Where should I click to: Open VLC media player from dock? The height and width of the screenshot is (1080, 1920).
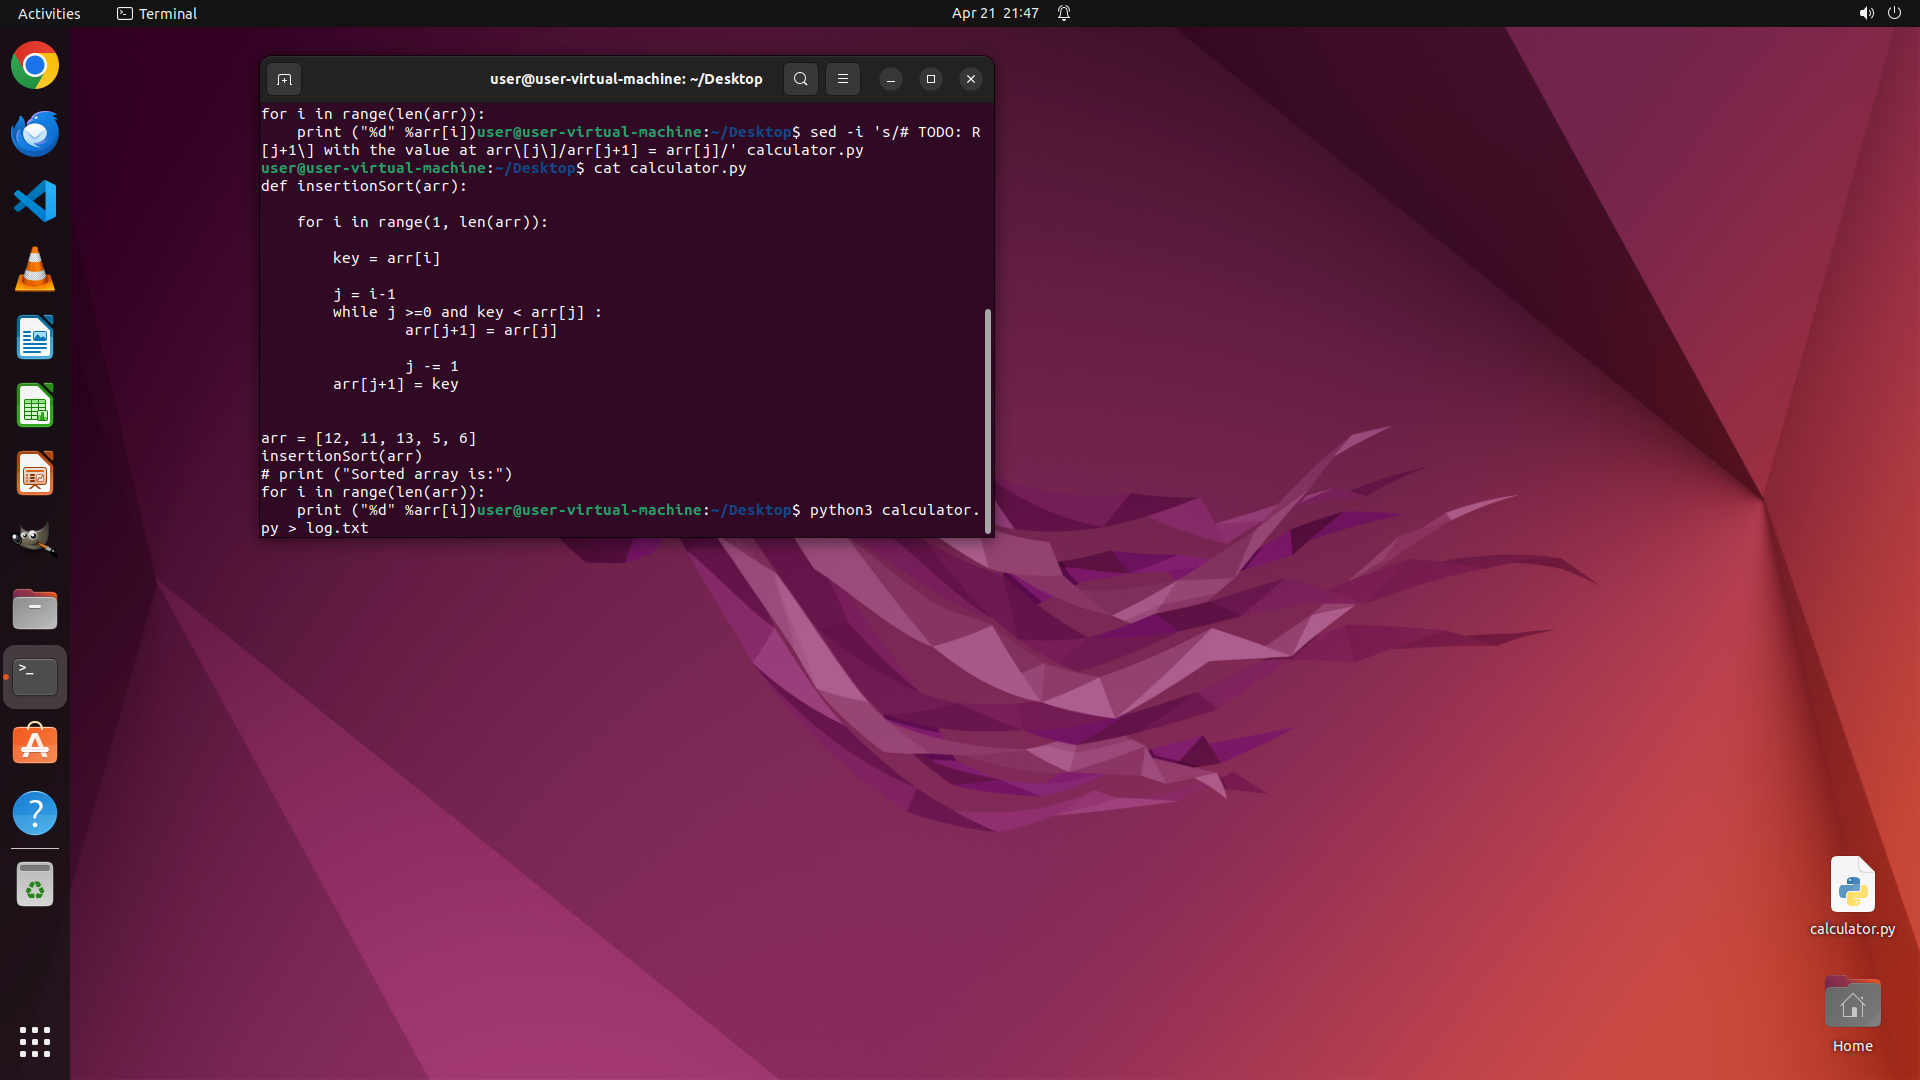(35, 269)
